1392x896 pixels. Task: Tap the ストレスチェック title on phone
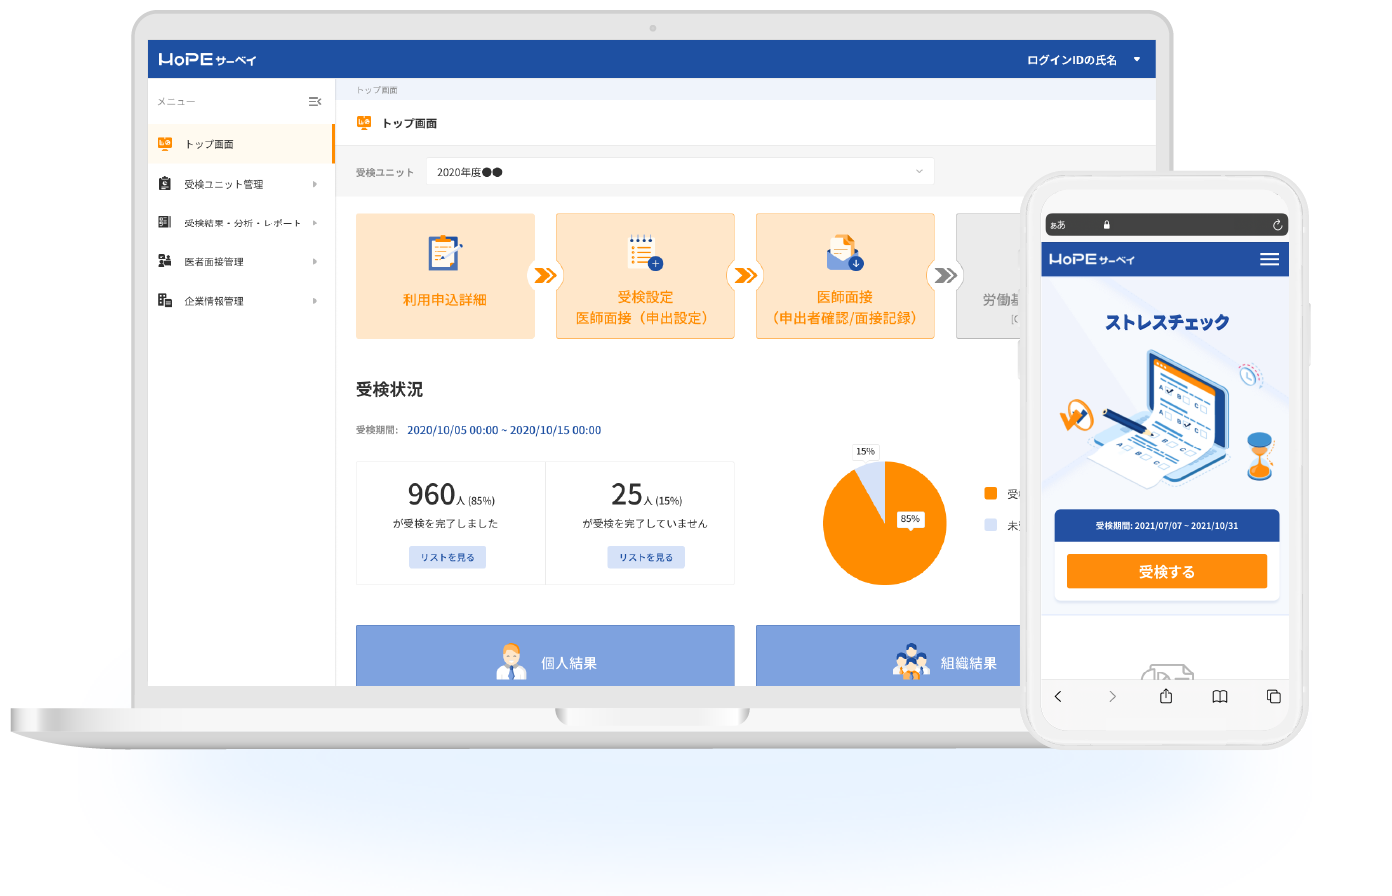(1167, 322)
